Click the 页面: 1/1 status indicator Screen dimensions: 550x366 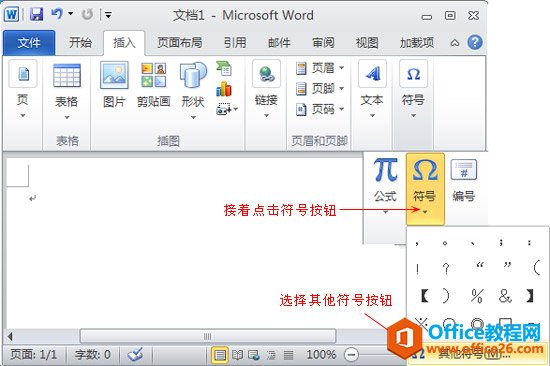point(34,354)
